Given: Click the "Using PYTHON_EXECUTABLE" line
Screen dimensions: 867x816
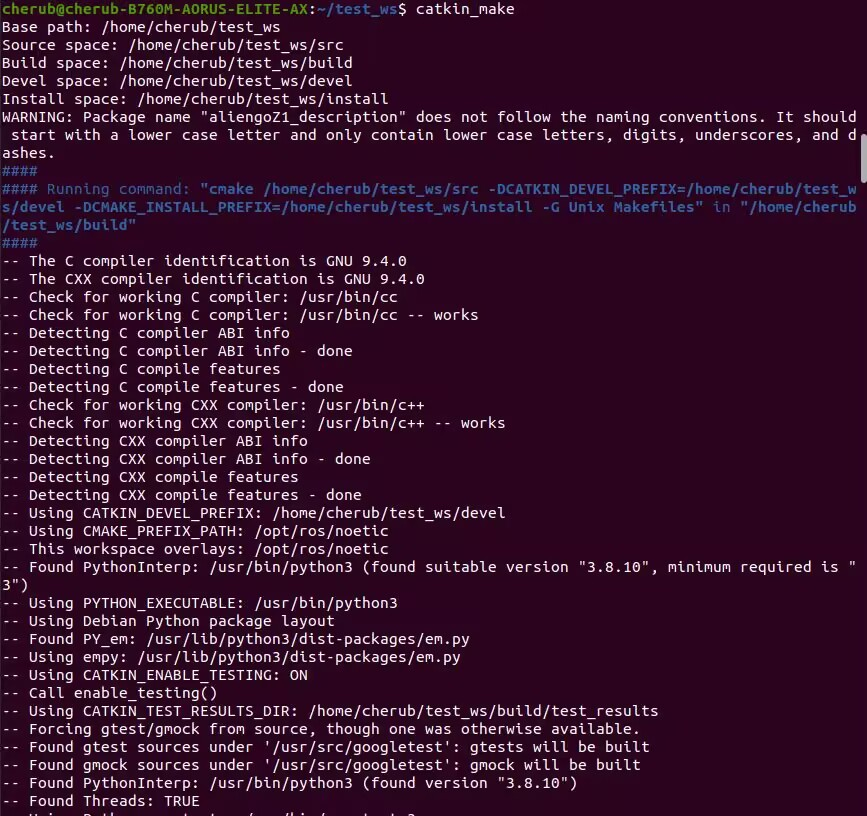Looking at the screenshot, I should click(200, 603).
